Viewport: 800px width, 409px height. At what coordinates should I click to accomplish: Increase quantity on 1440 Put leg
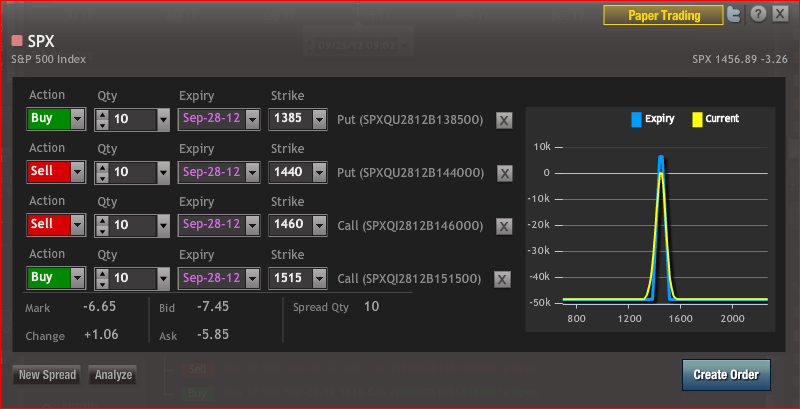(103, 168)
